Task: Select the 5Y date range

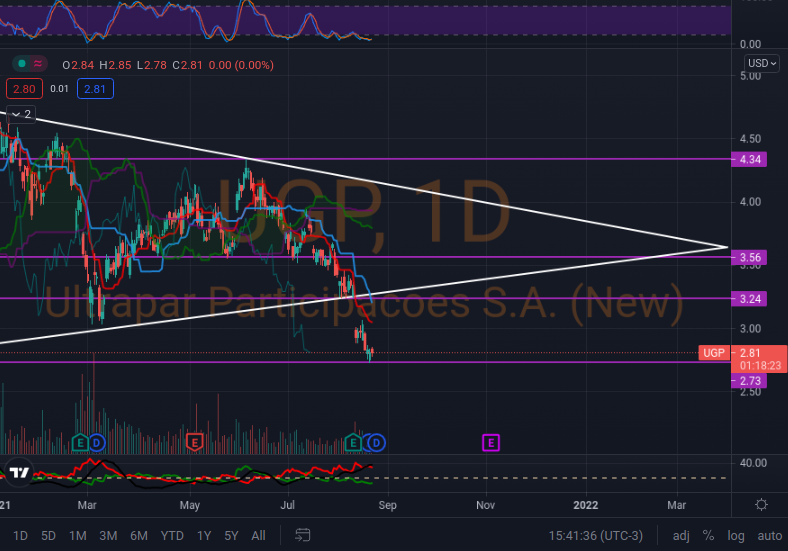Action: coord(231,536)
